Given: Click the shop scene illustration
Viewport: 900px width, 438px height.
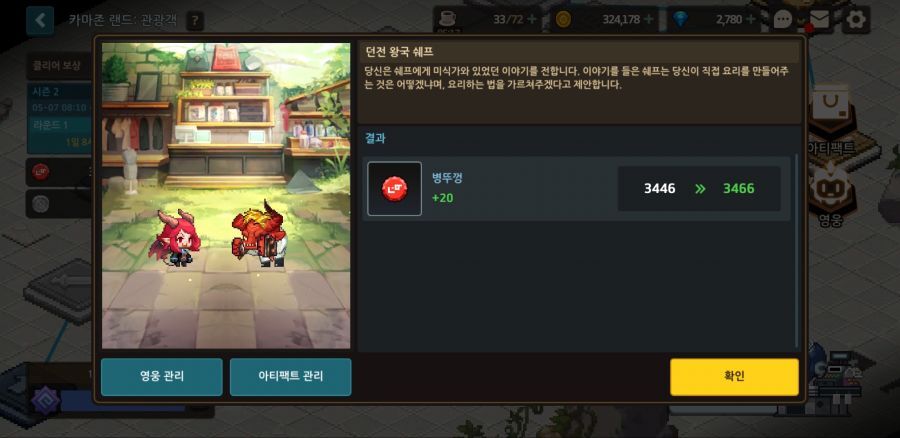Looking at the screenshot, I should [226, 196].
